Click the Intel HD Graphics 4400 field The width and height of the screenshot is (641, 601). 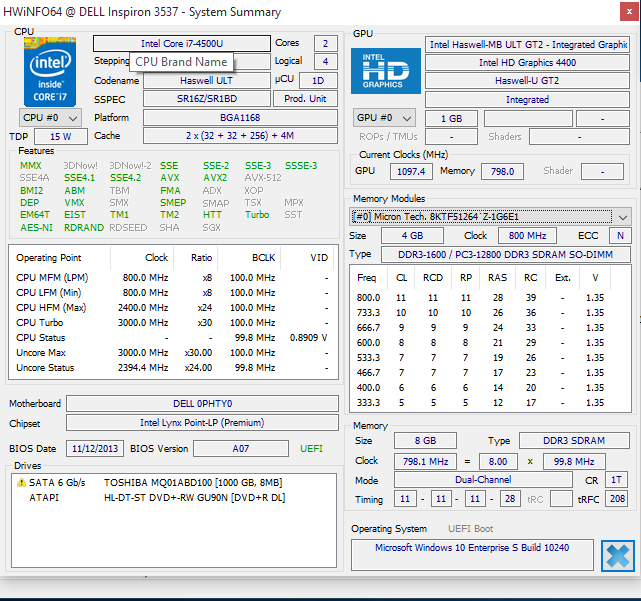click(x=527, y=63)
